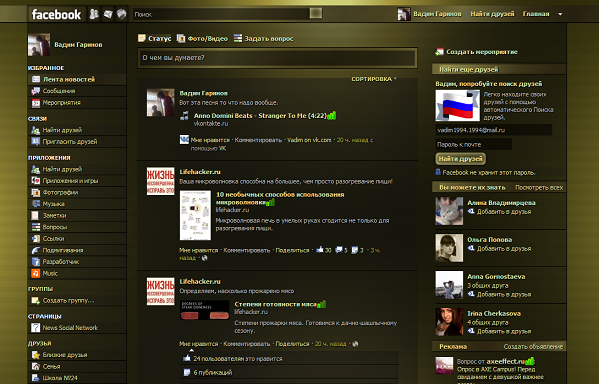Click the shares count on microwave post
599x384 pixels.
357,250
